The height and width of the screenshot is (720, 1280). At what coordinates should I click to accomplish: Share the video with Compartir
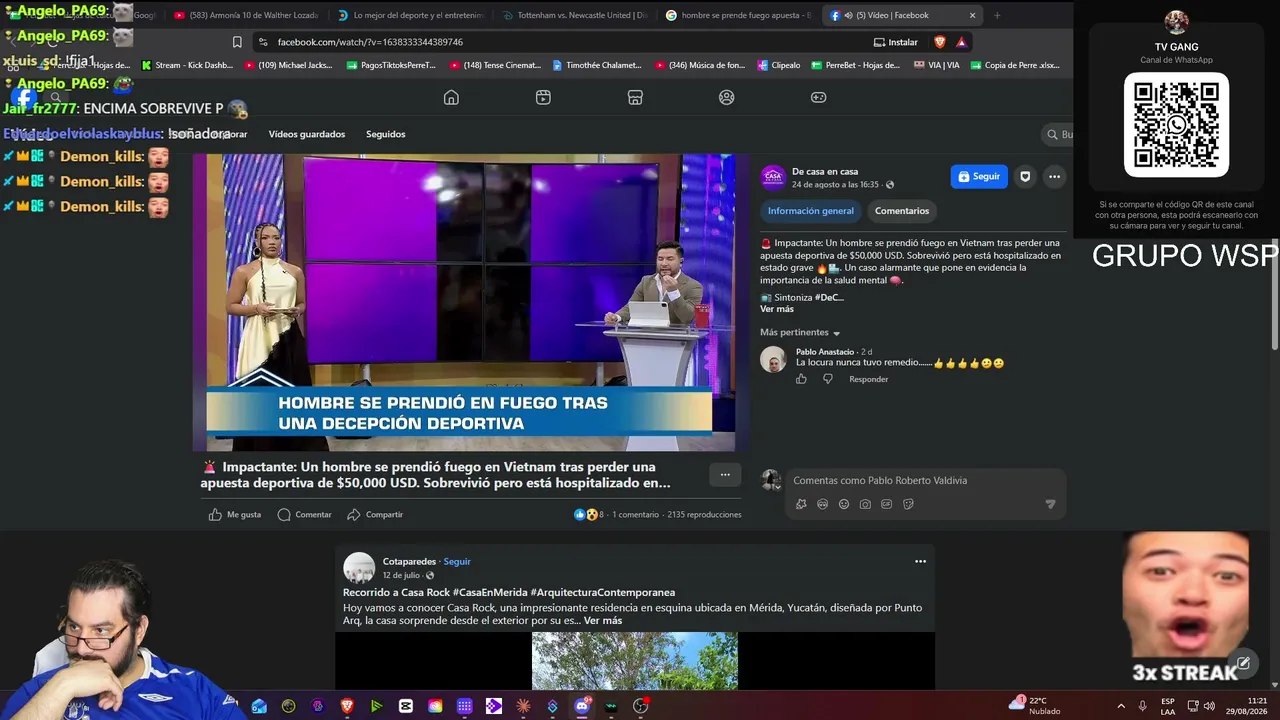(375, 515)
